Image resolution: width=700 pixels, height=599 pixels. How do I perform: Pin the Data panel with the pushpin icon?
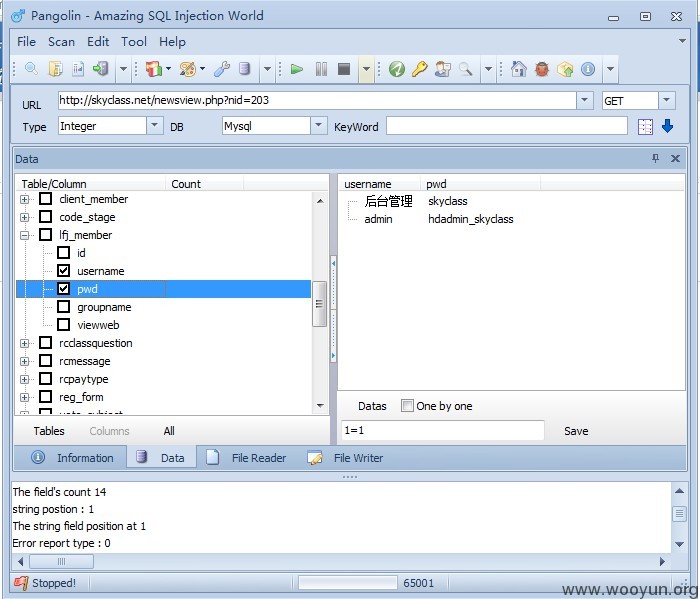click(655, 158)
